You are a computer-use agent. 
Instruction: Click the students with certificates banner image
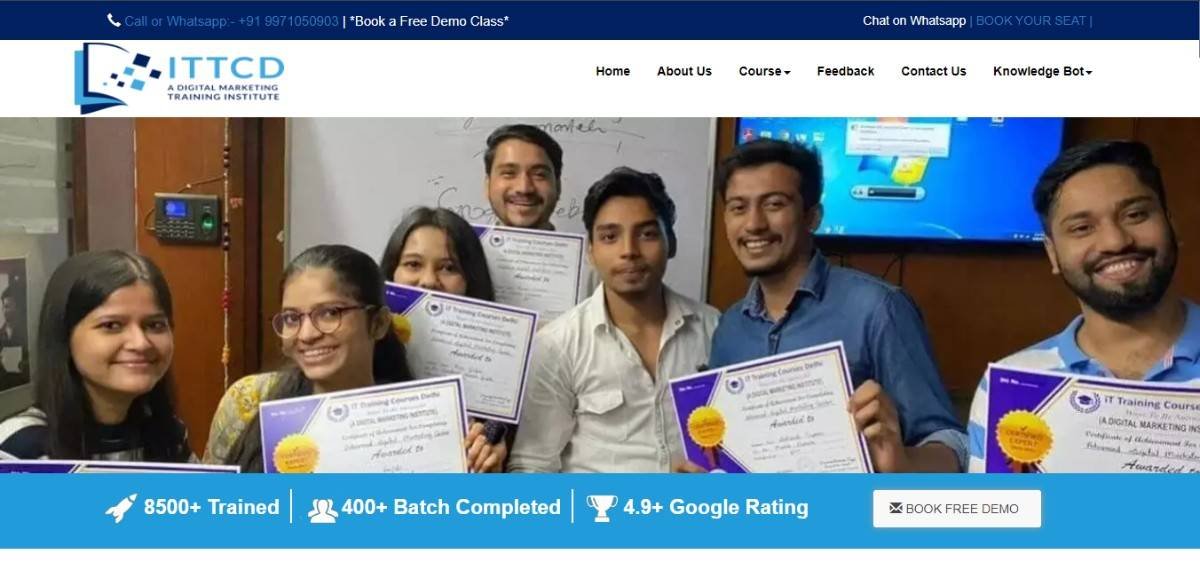(600, 295)
